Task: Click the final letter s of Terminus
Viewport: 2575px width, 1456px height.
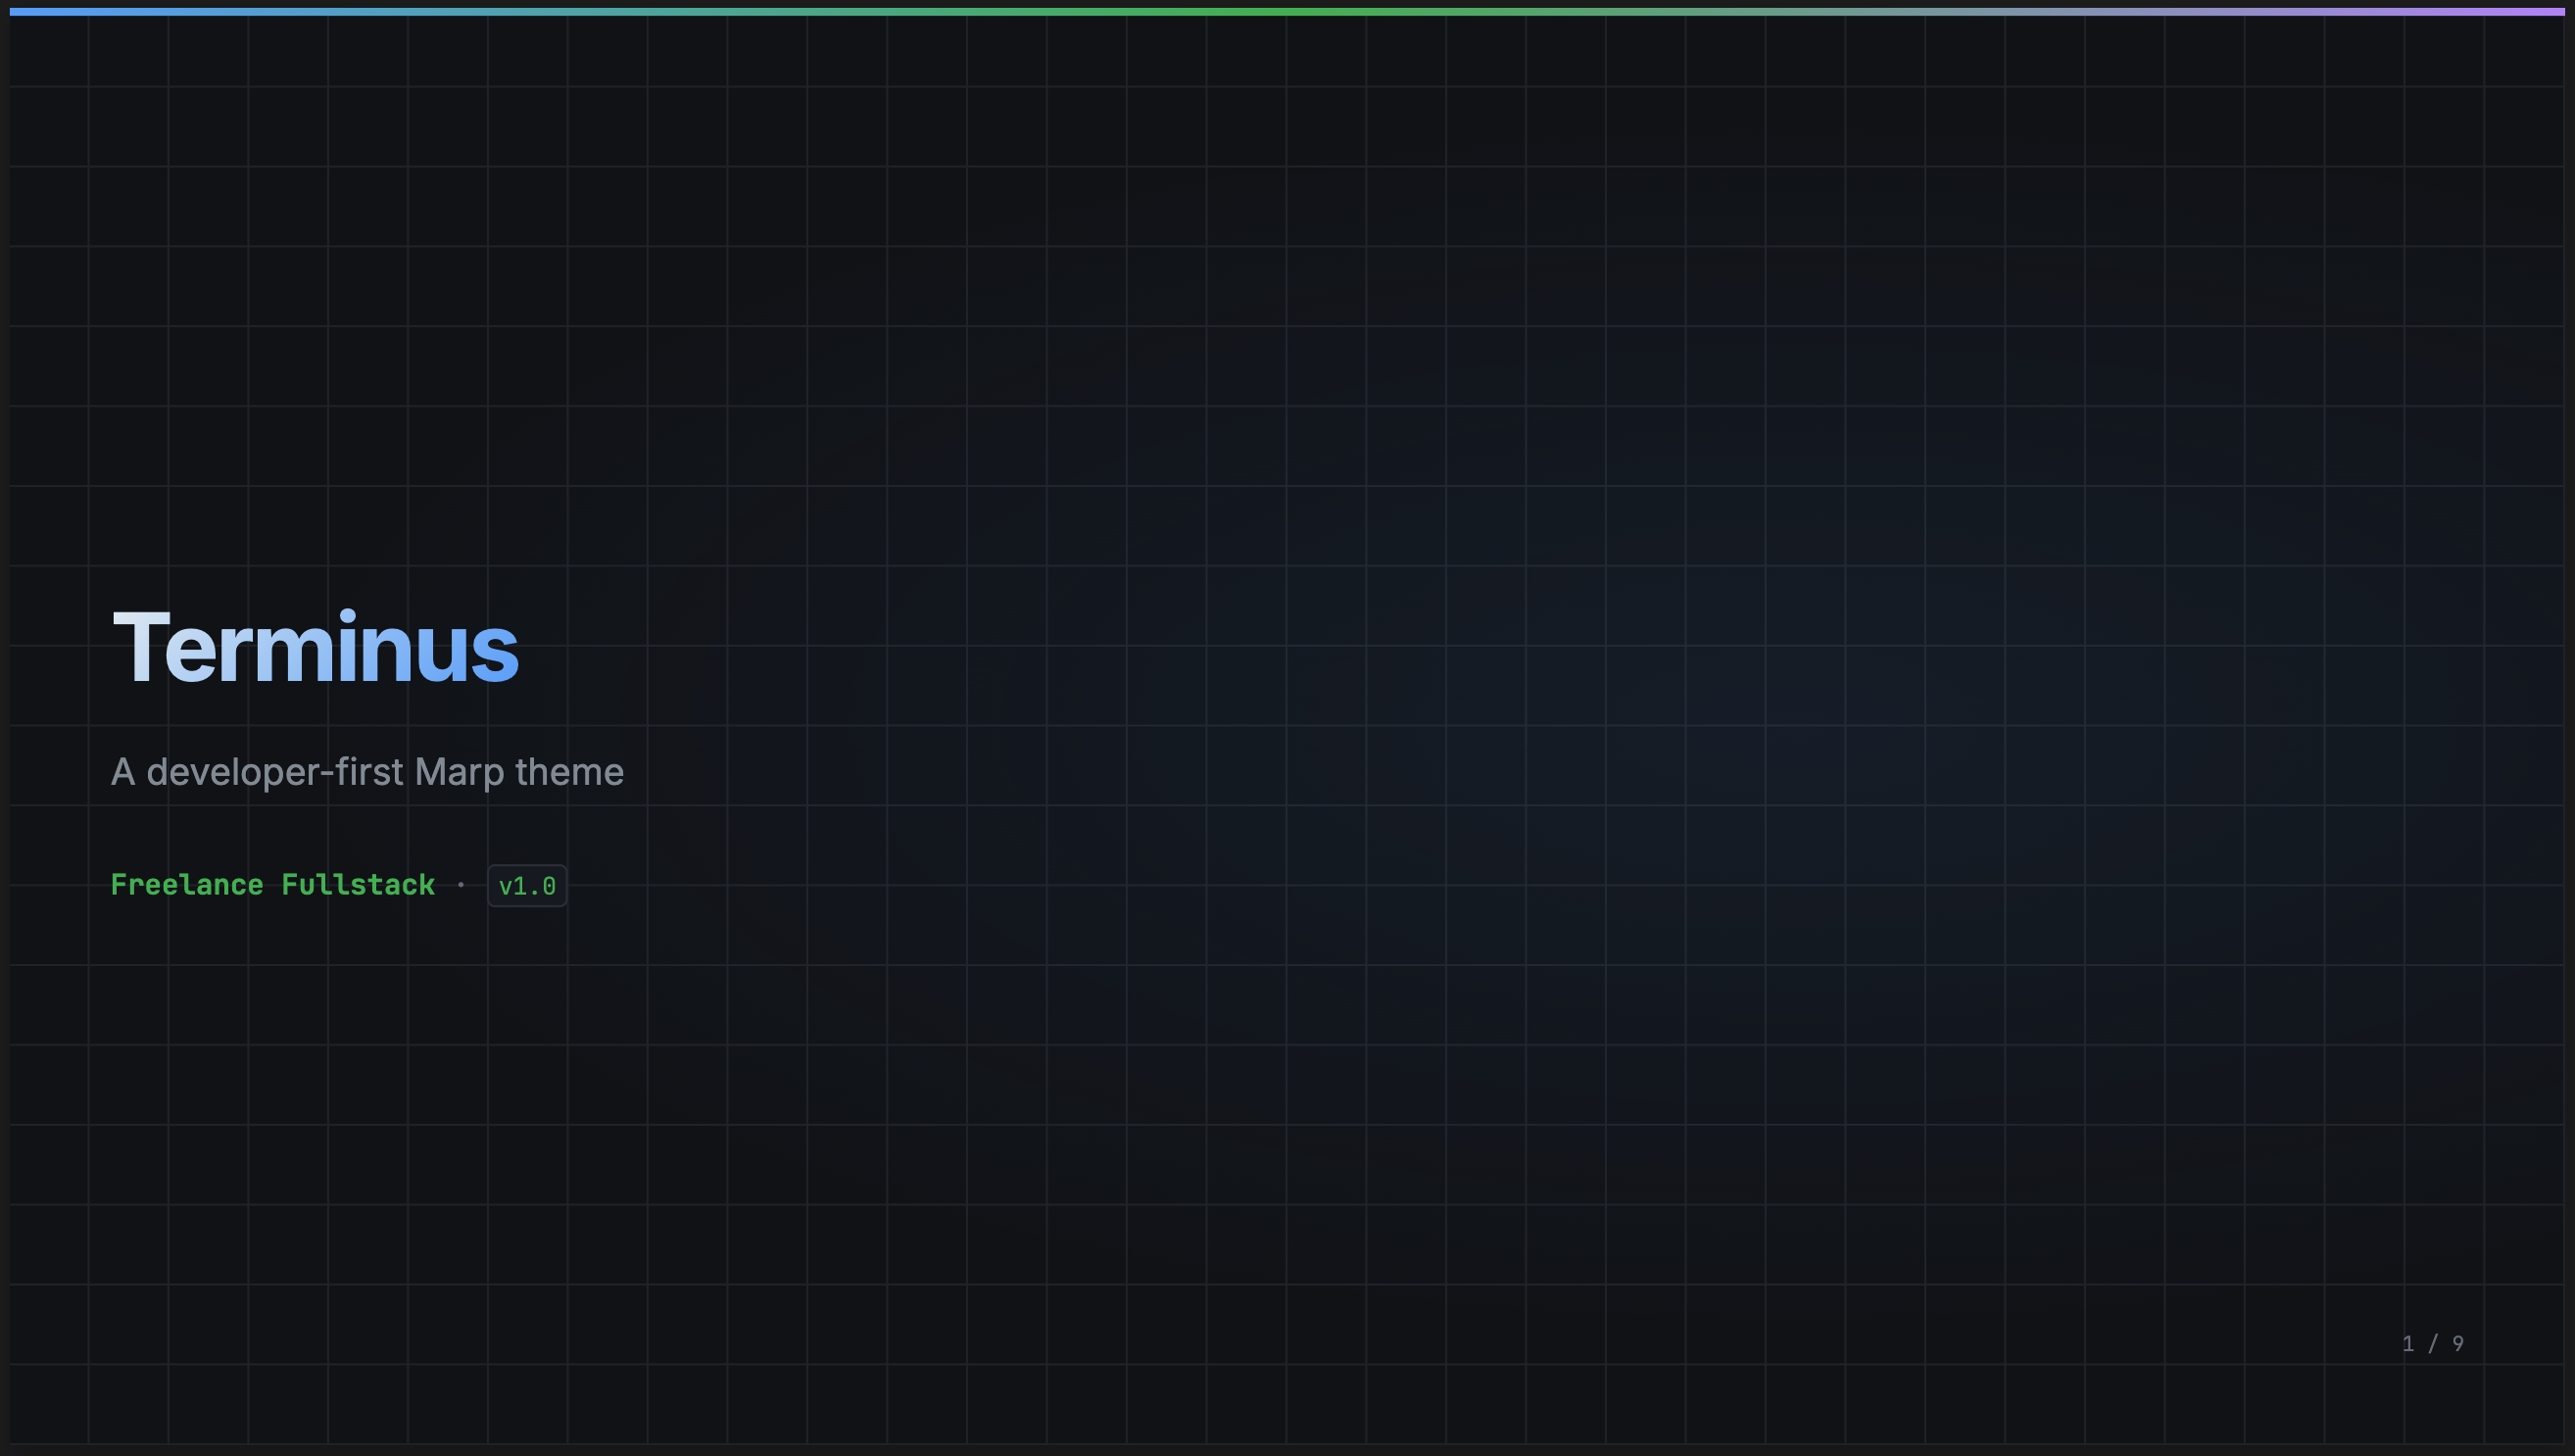Action: click(x=494, y=653)
